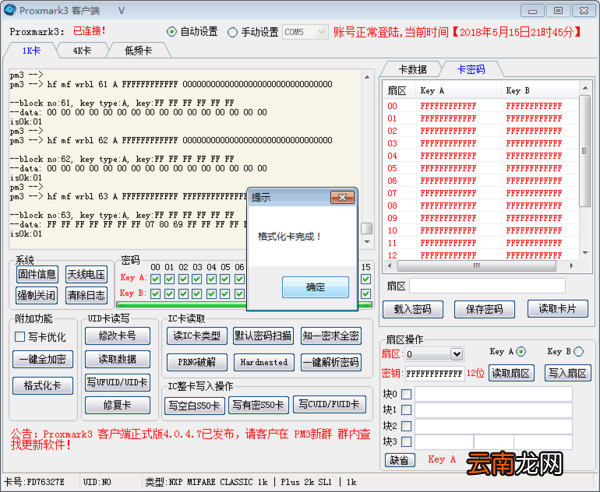
Task: Close the 提示 dialog with its X button
Action: [x=342, y=197]
